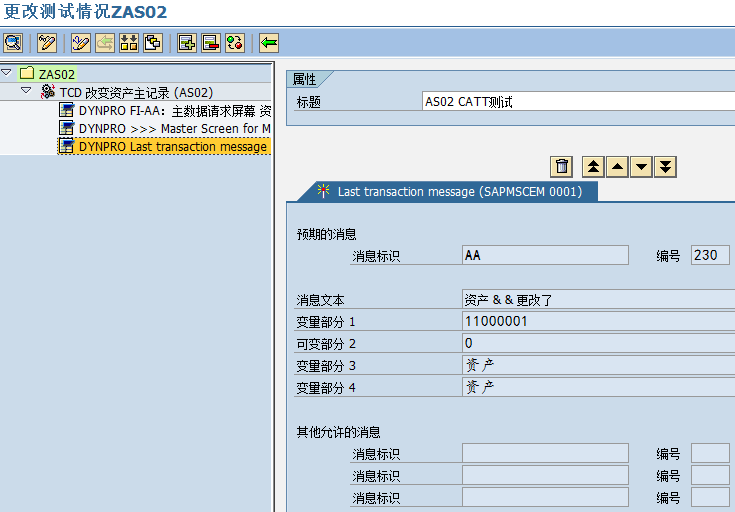
Task: Click the 变量部分 1 field with 11000001
Action: coord(598,321)
